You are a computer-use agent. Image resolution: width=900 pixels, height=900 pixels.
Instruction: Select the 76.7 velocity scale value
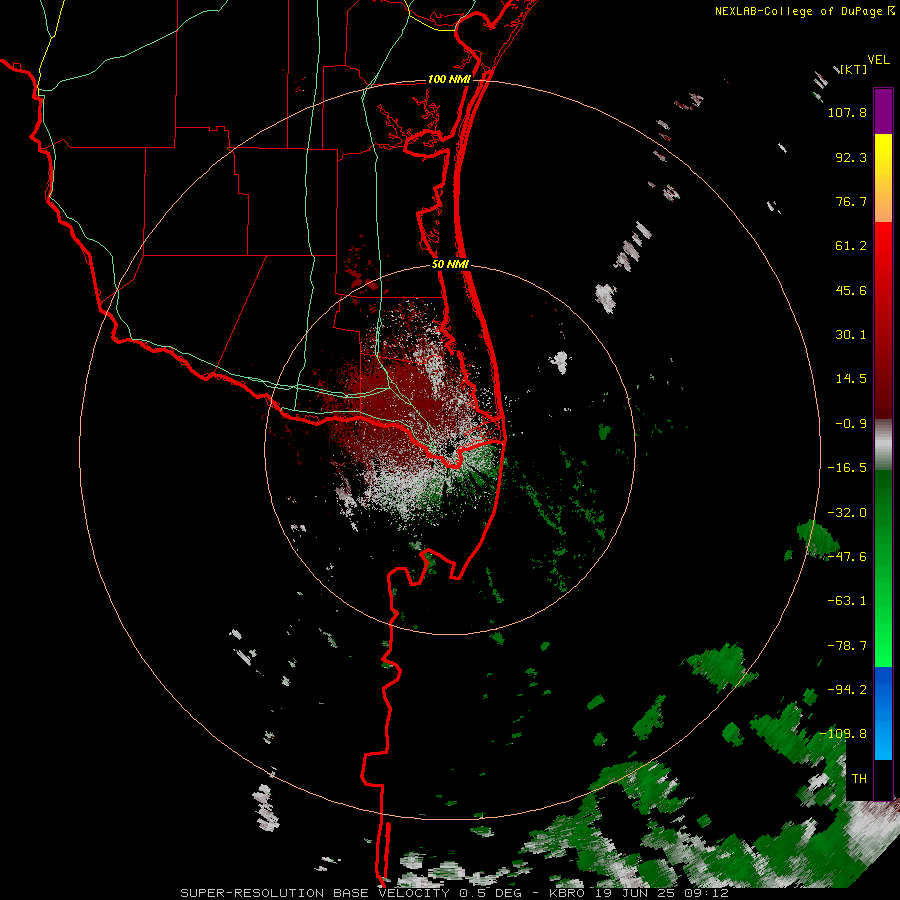851,201
